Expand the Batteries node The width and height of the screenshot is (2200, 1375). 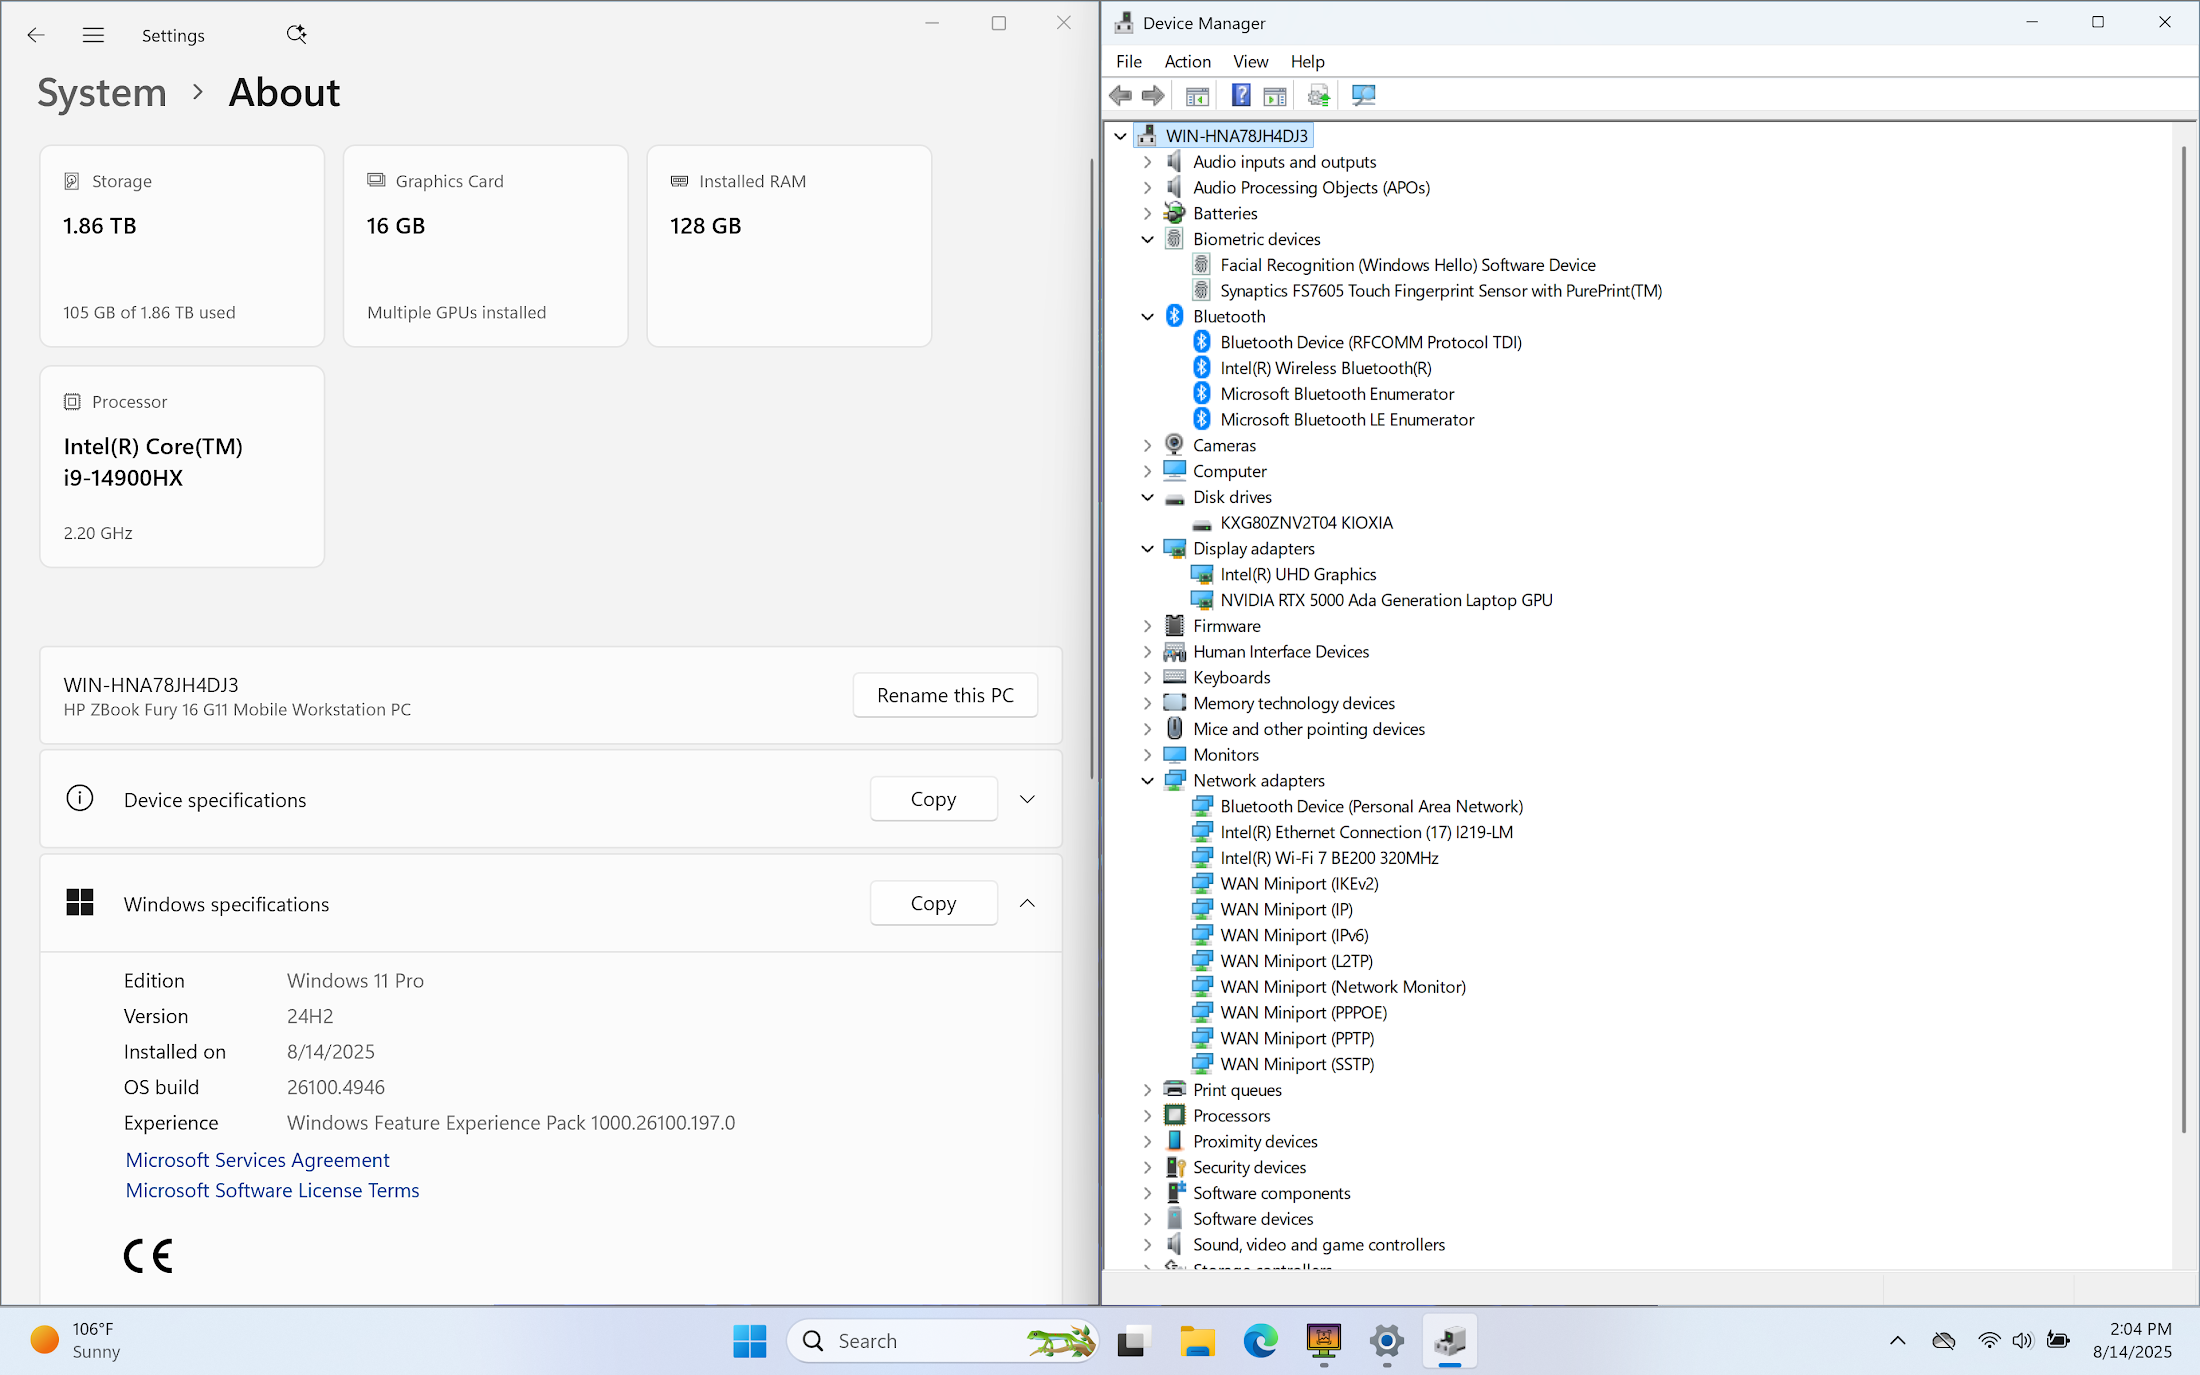(1147, 213)
